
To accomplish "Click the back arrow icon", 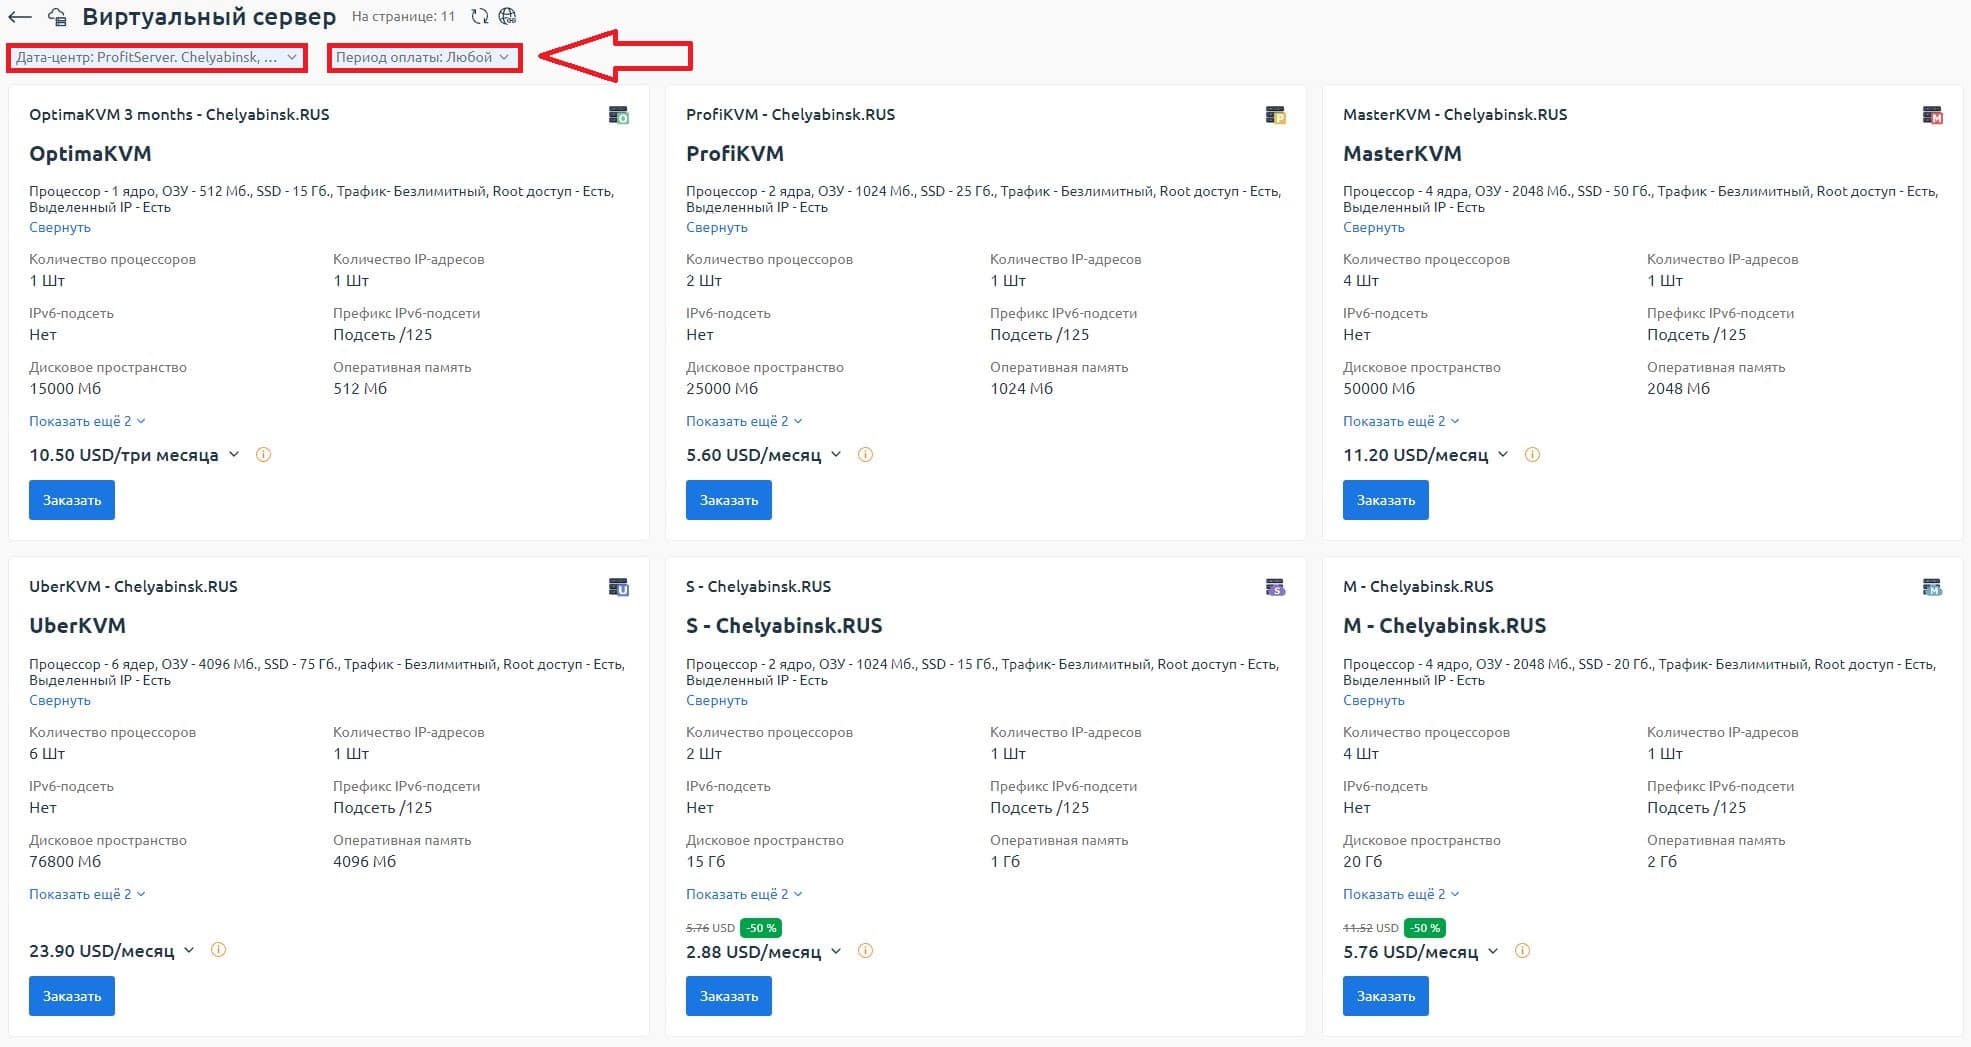I will [x=19, y=17].
